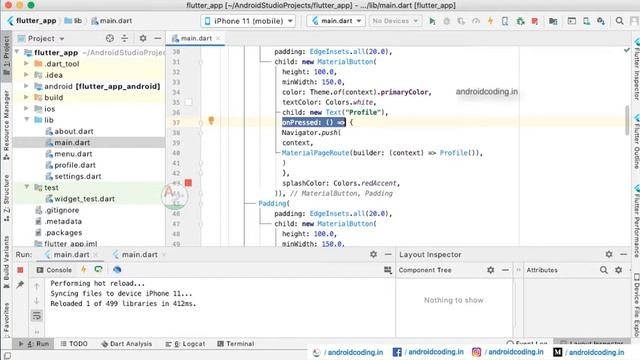640x360 pixels.
Task: Select the main.dart editor tab
Action: [195, 38]
